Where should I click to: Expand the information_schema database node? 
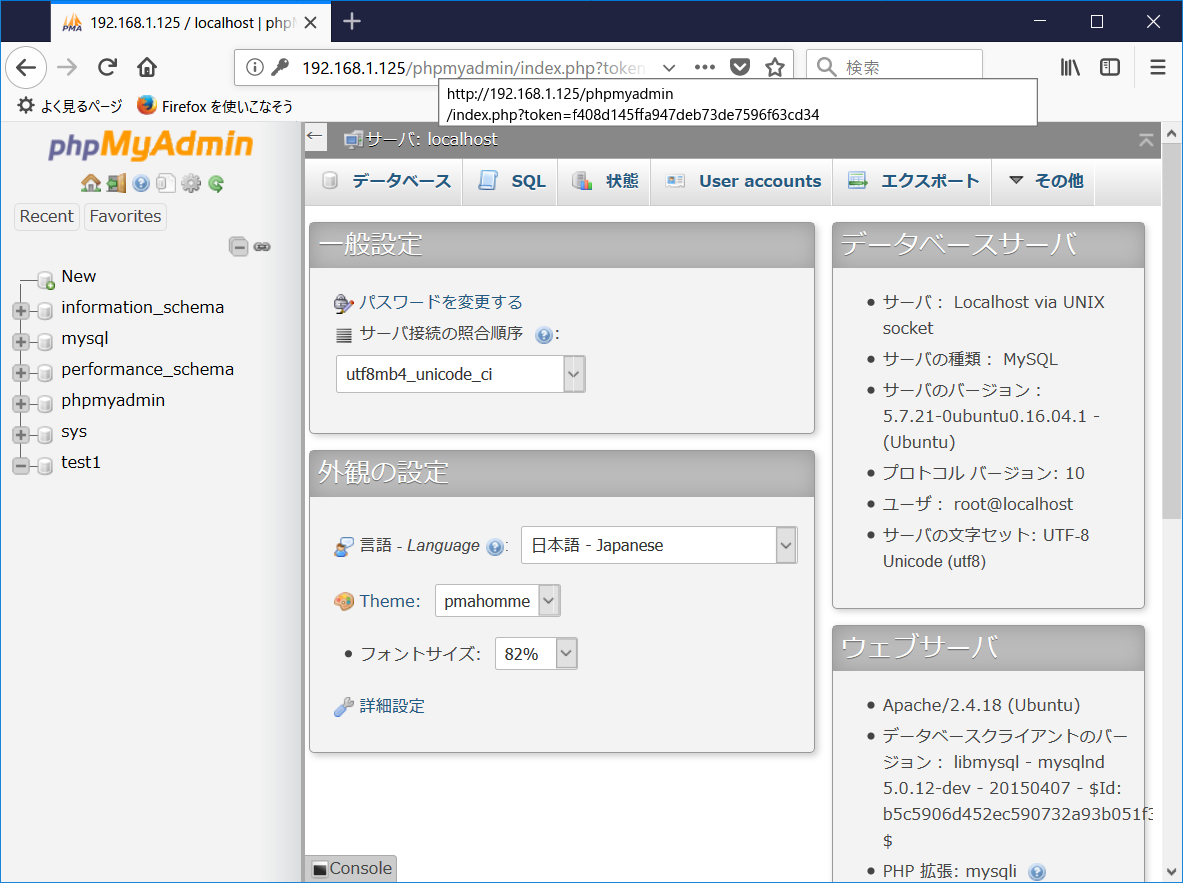[x=21, y=310]
